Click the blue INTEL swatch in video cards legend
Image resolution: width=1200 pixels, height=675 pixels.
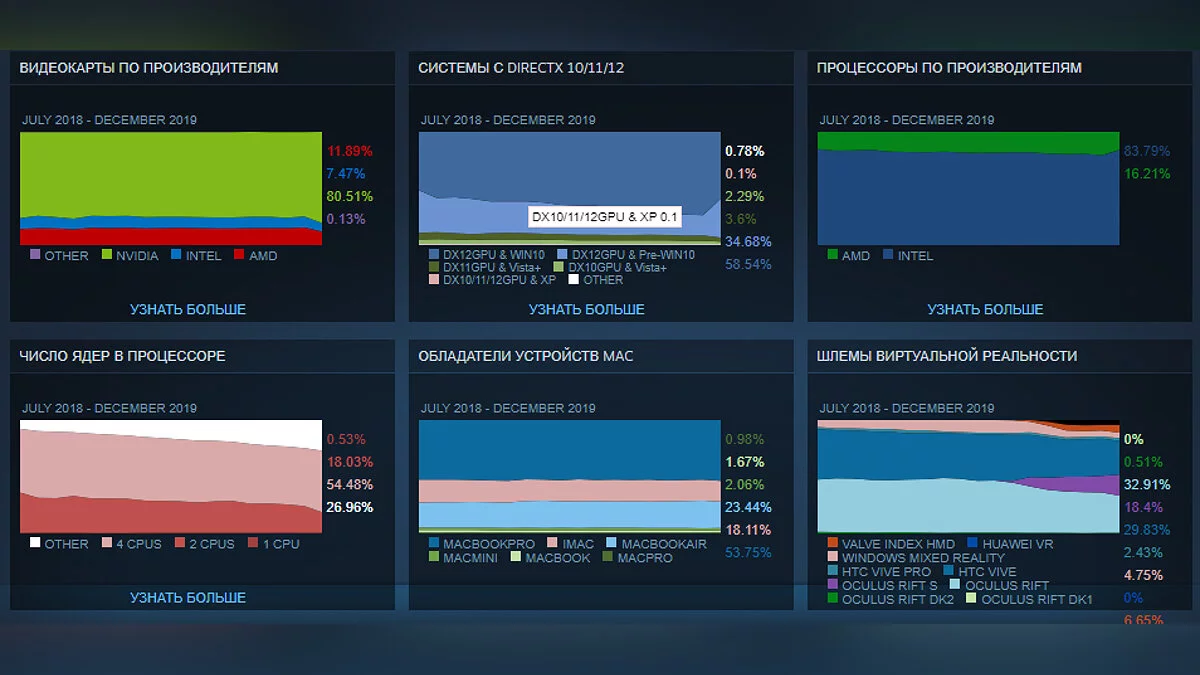point(177,255)
